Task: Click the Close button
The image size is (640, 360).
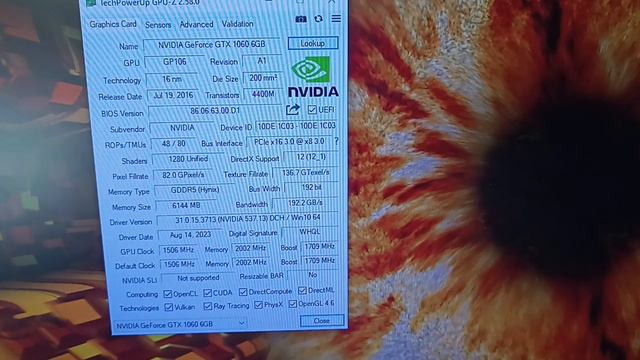Action: coord(322,321)
